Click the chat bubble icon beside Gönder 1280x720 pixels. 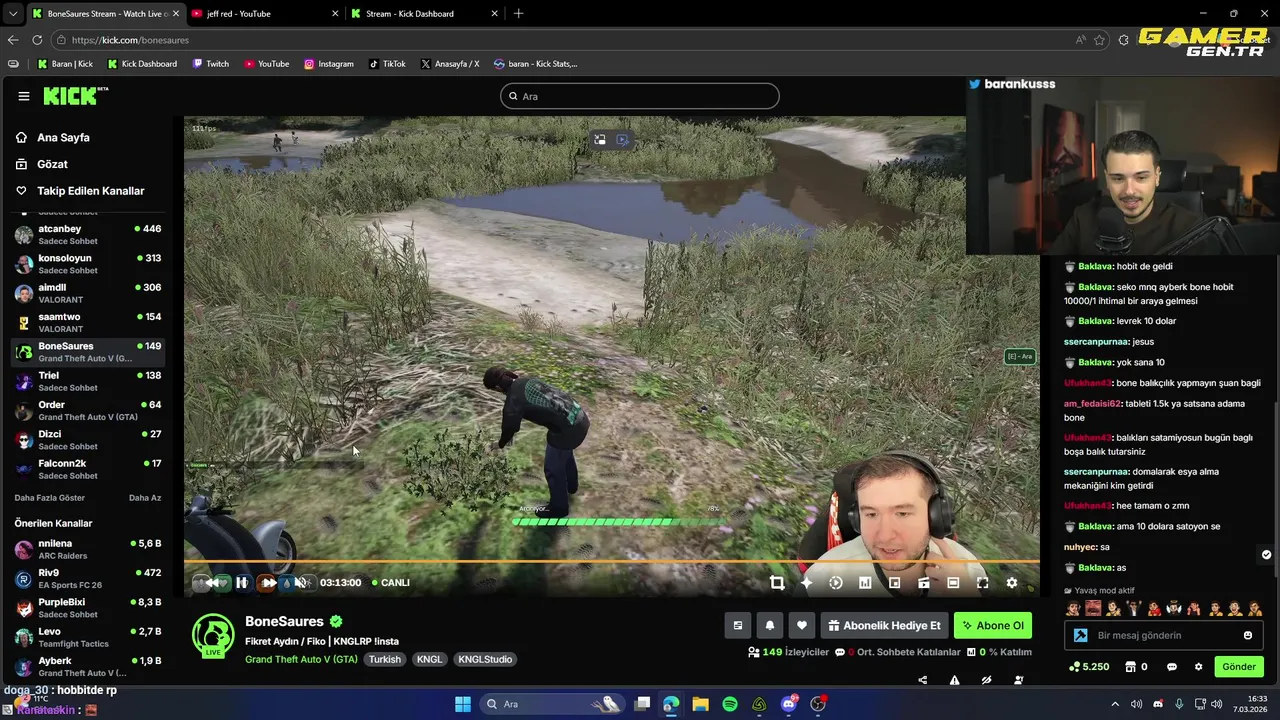1172,667
